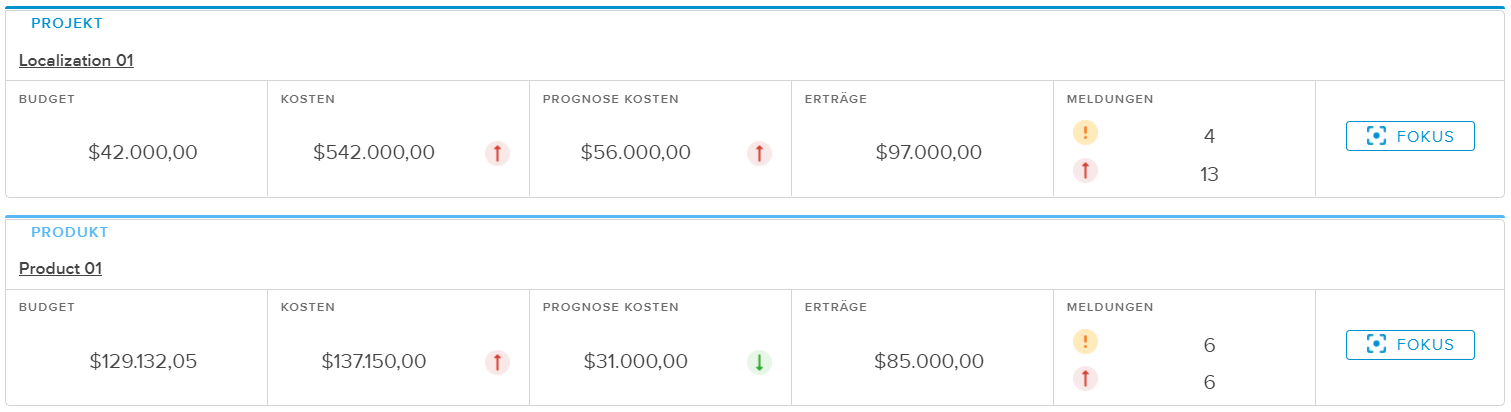Click red up arrow beside Localization 01 Kosten
Screen dimensions: 1511x412
coord(497,153)
